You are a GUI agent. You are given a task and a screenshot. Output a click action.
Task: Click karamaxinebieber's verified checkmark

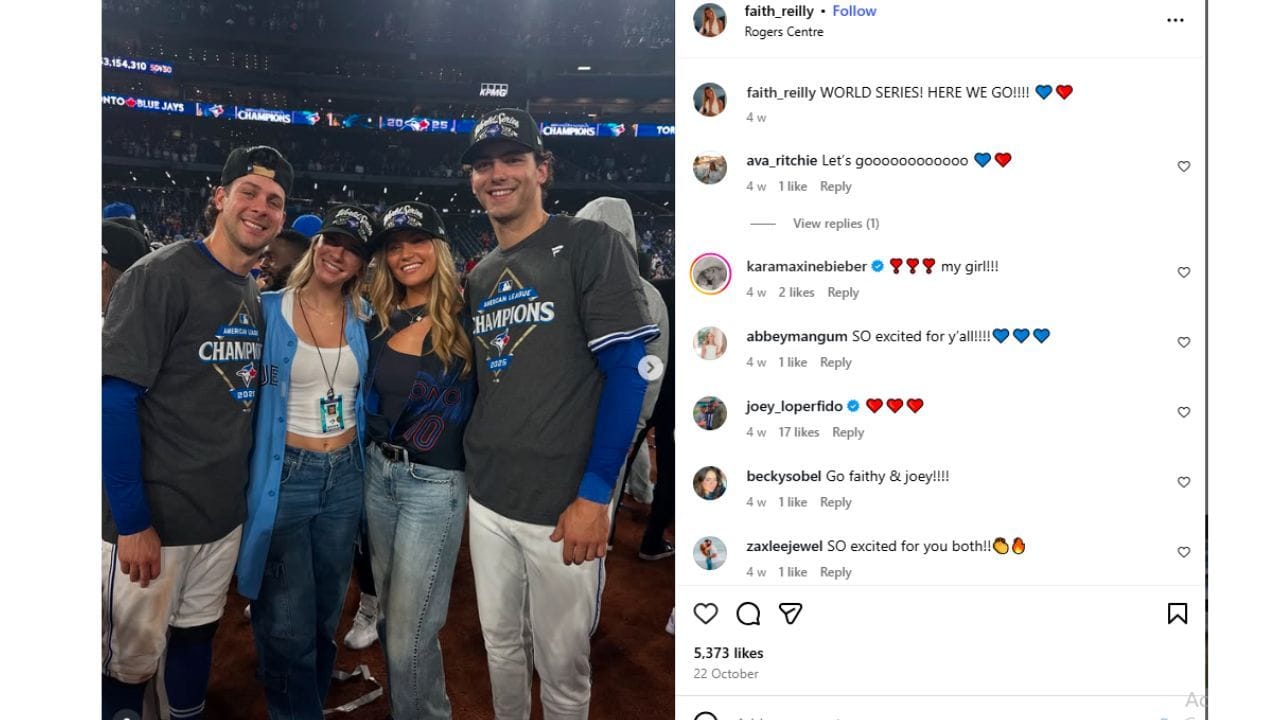coord(878,266)
